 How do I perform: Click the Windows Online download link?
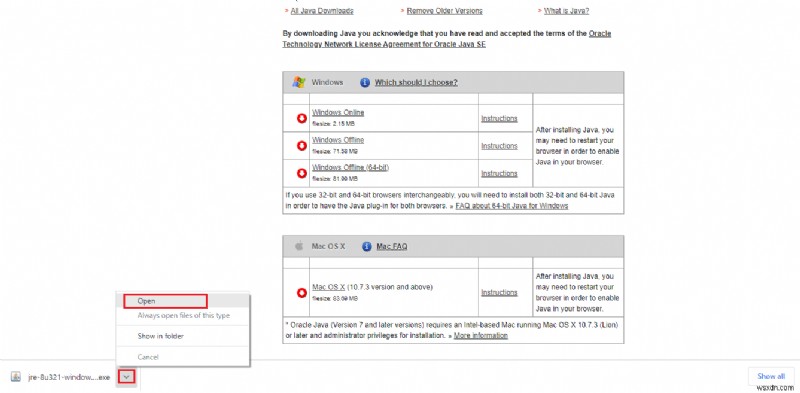(338, 112)
